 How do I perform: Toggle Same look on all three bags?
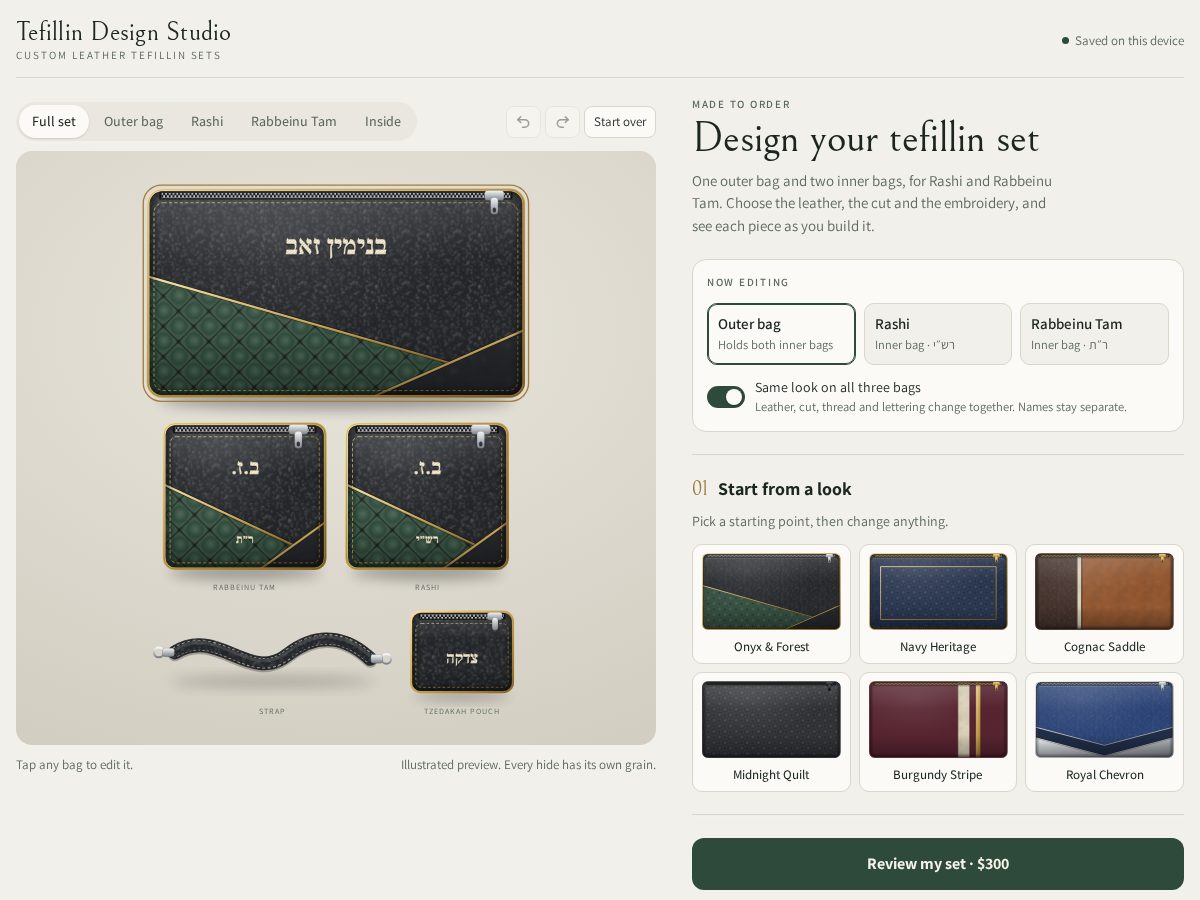(726, 397)
